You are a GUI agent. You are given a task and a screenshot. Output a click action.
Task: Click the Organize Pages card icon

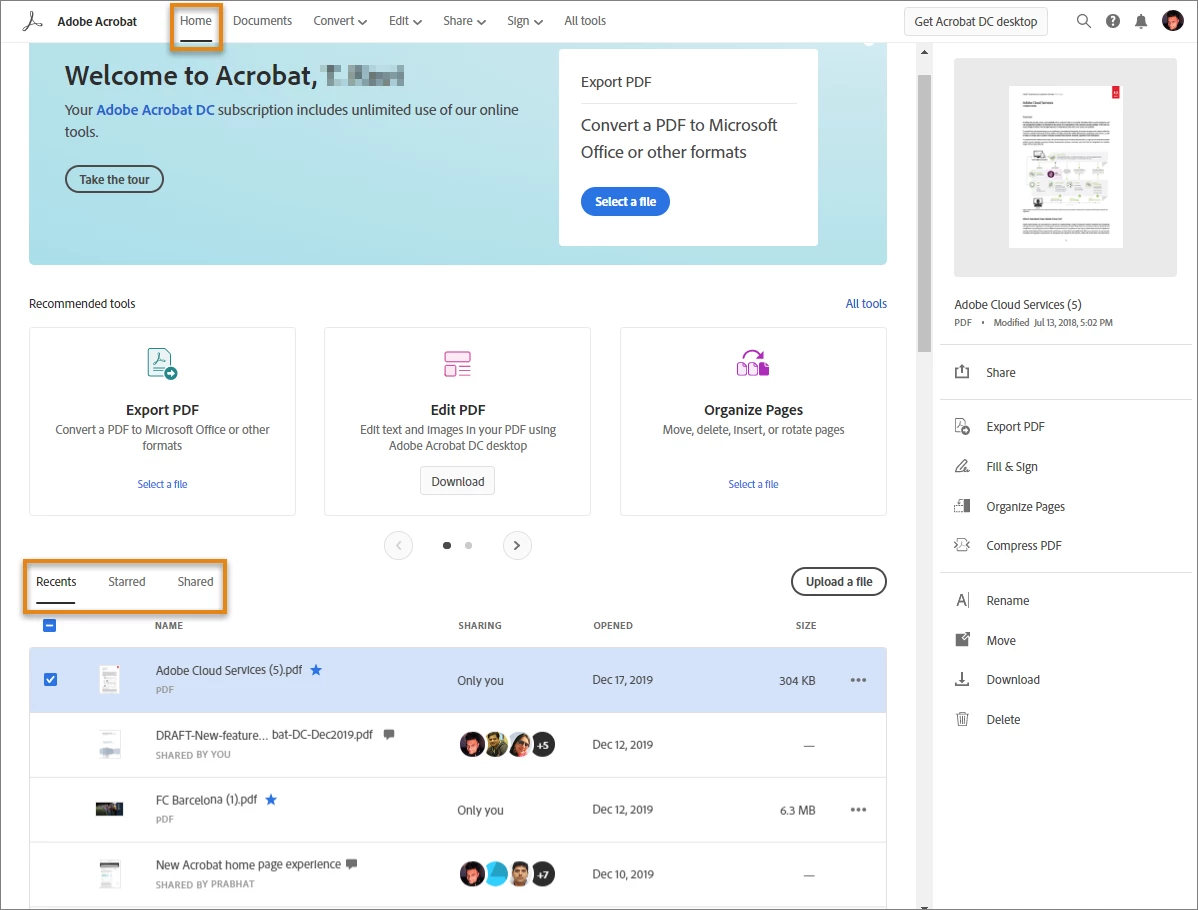tap(753, 363)
